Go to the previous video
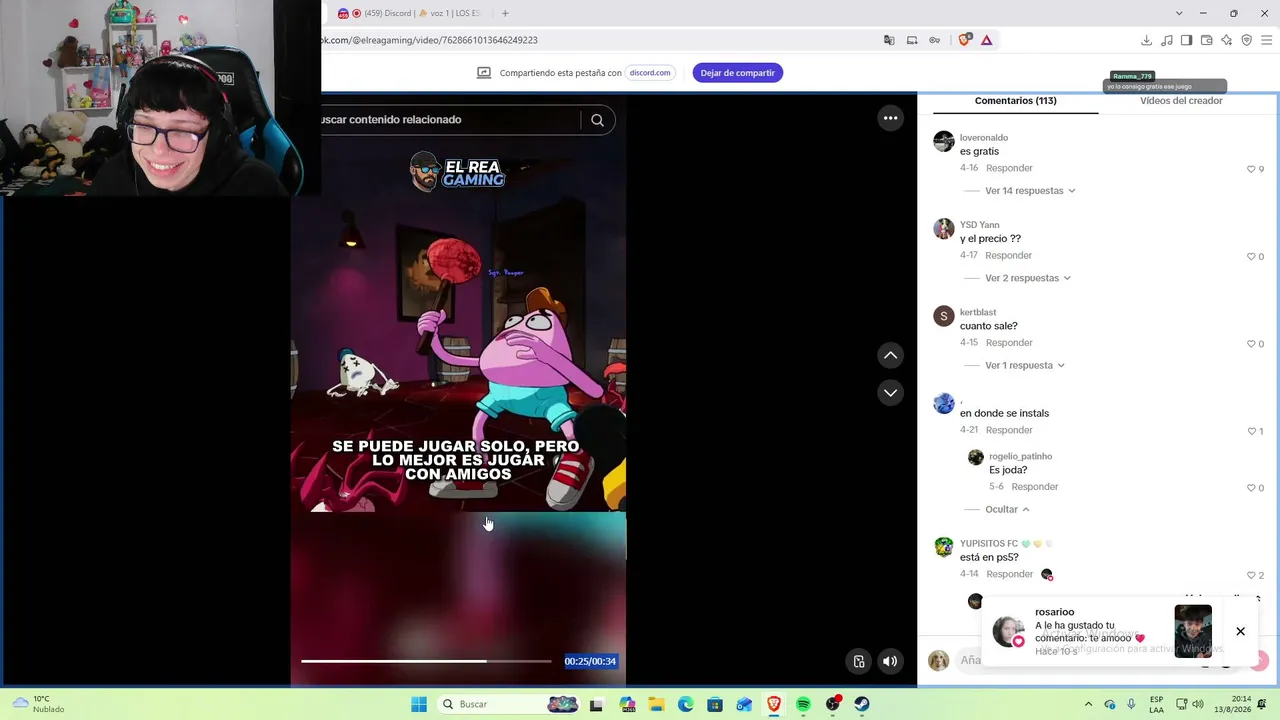Image resolution: width=1280 pixels, height=720 pixels. click(x=890, y=355)
